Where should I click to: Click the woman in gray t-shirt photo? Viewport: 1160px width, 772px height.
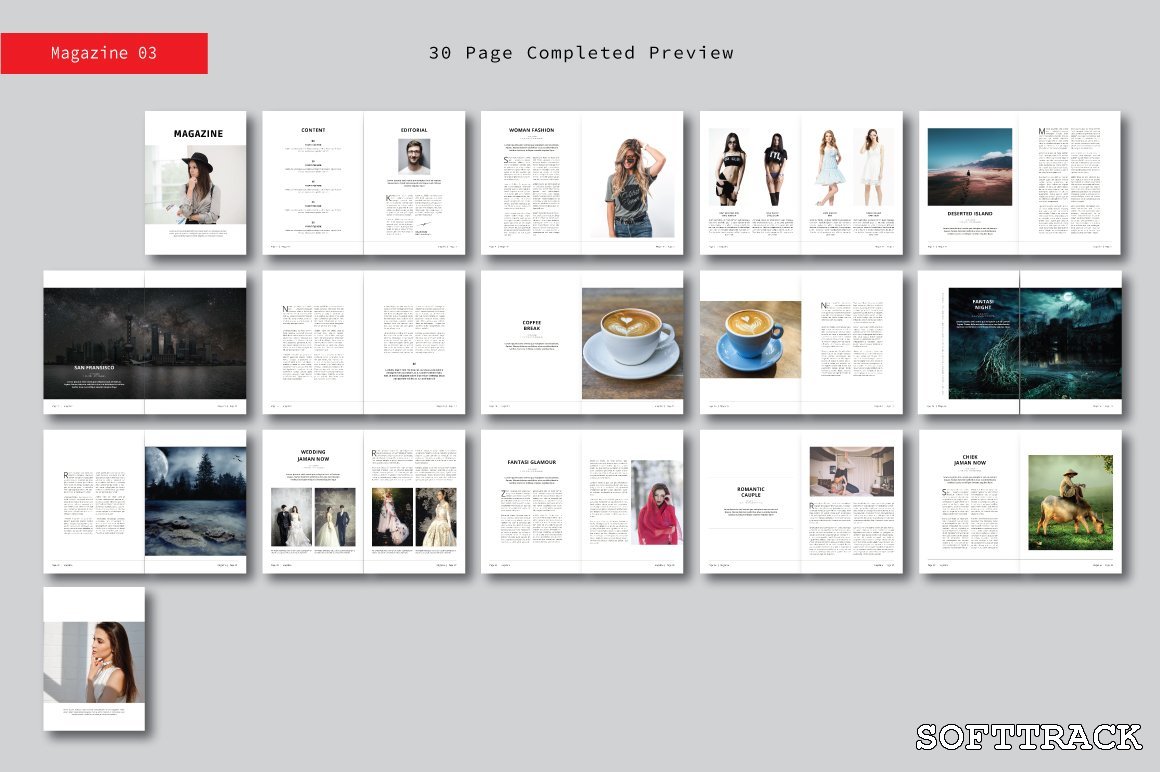click(632, 187)
